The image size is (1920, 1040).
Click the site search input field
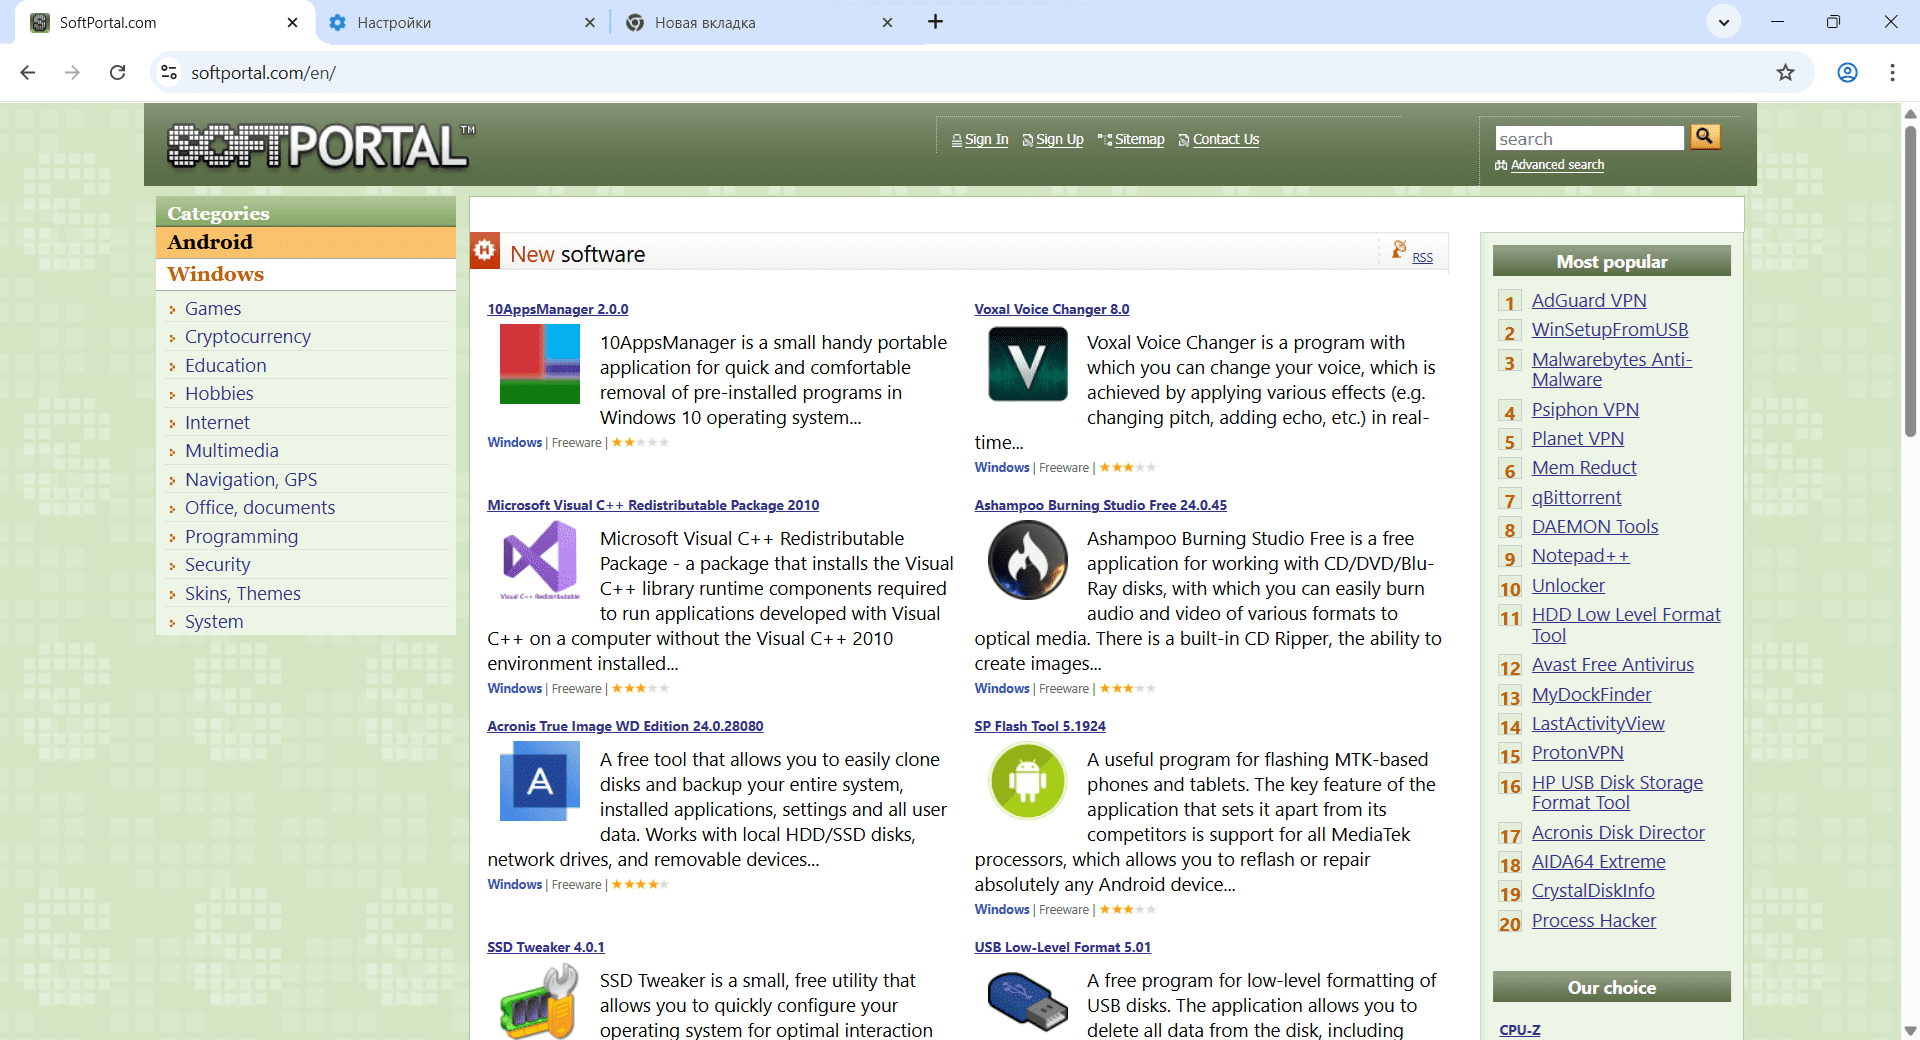coord(1590,138)
